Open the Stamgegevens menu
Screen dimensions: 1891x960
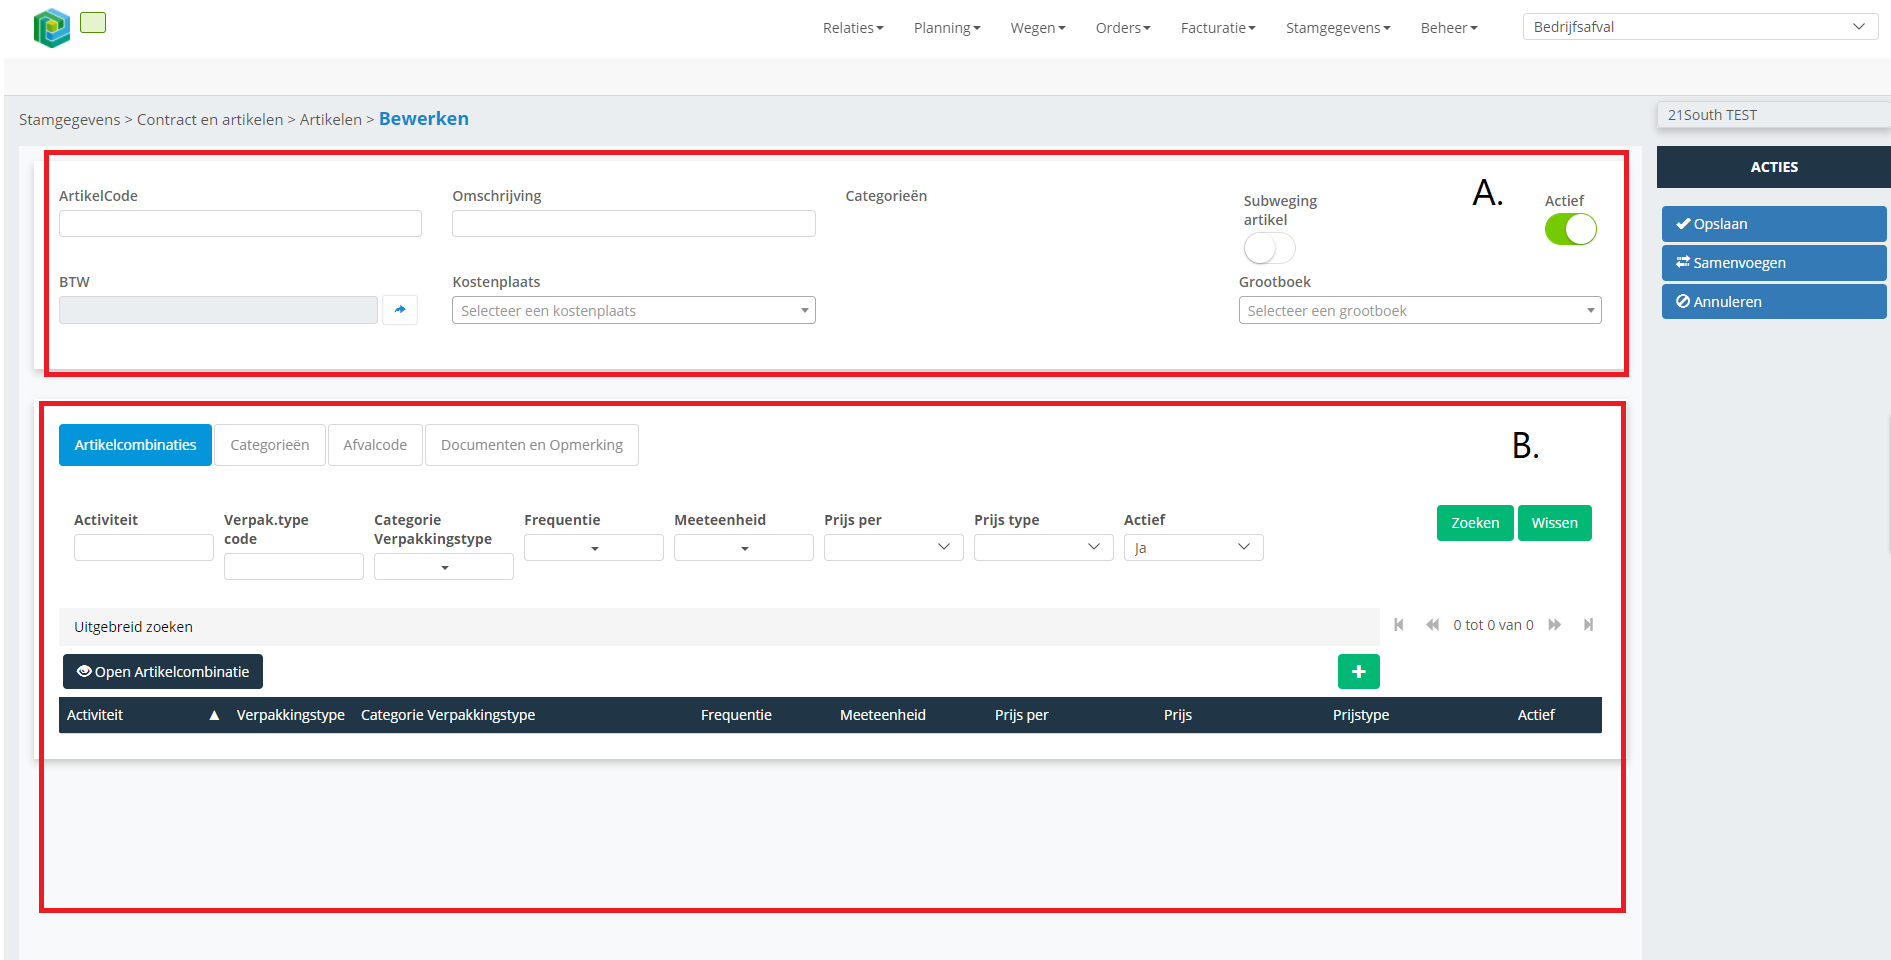tap(1338, 28)
